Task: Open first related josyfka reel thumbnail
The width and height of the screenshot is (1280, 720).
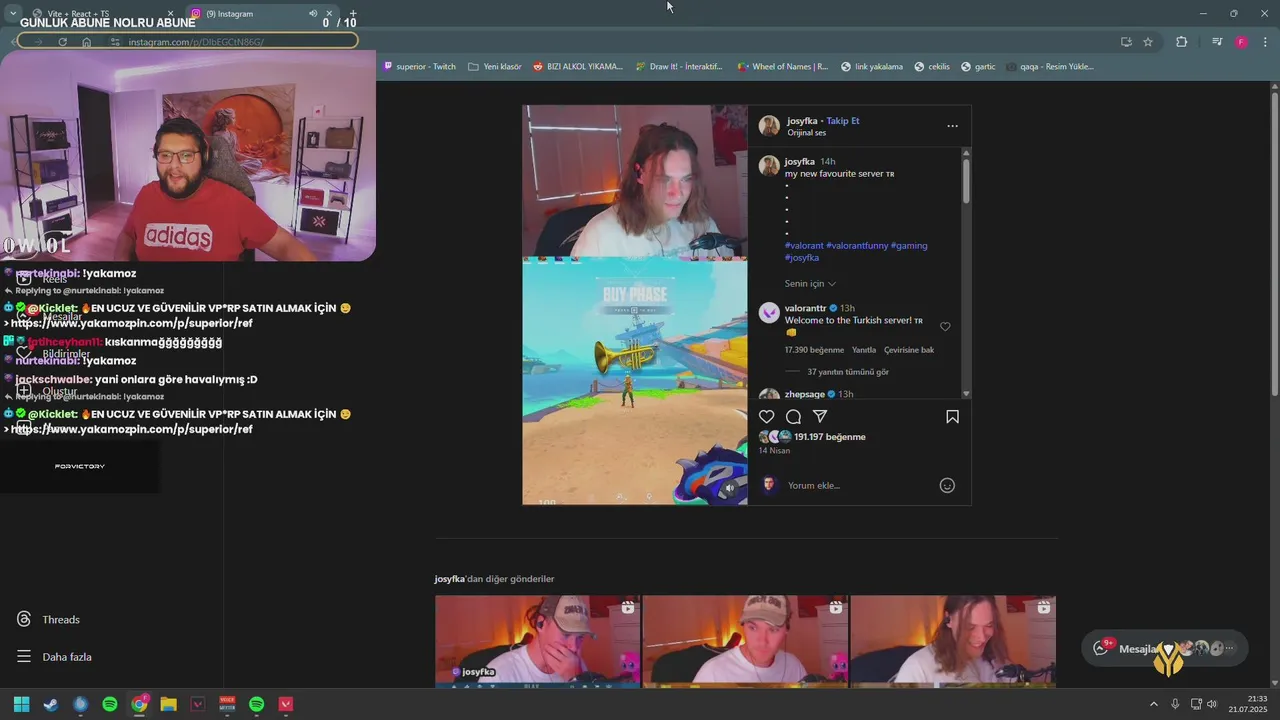Action: (x=537, y=641)
